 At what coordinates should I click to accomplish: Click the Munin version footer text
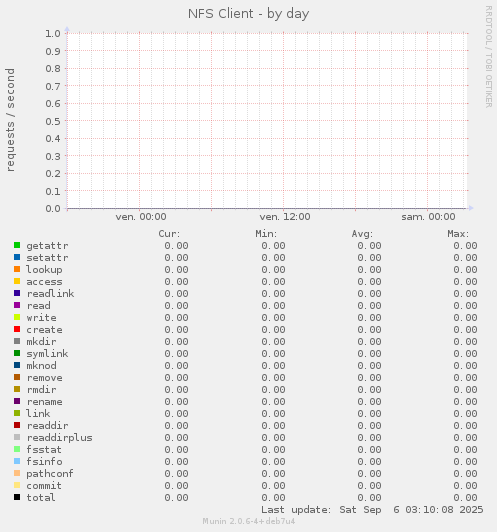249,521
